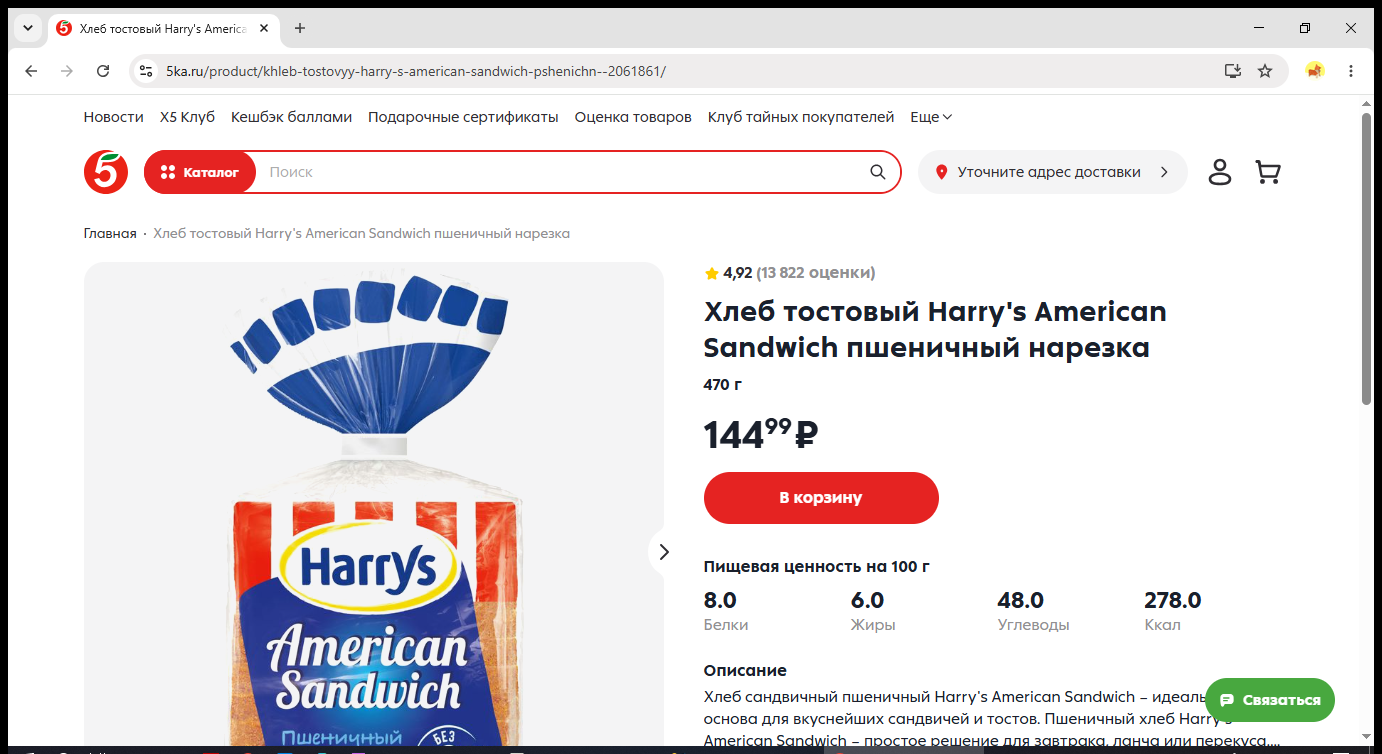
Task: Open Уточните адрес доставки selector
Action: click(x=1053, y=172)
